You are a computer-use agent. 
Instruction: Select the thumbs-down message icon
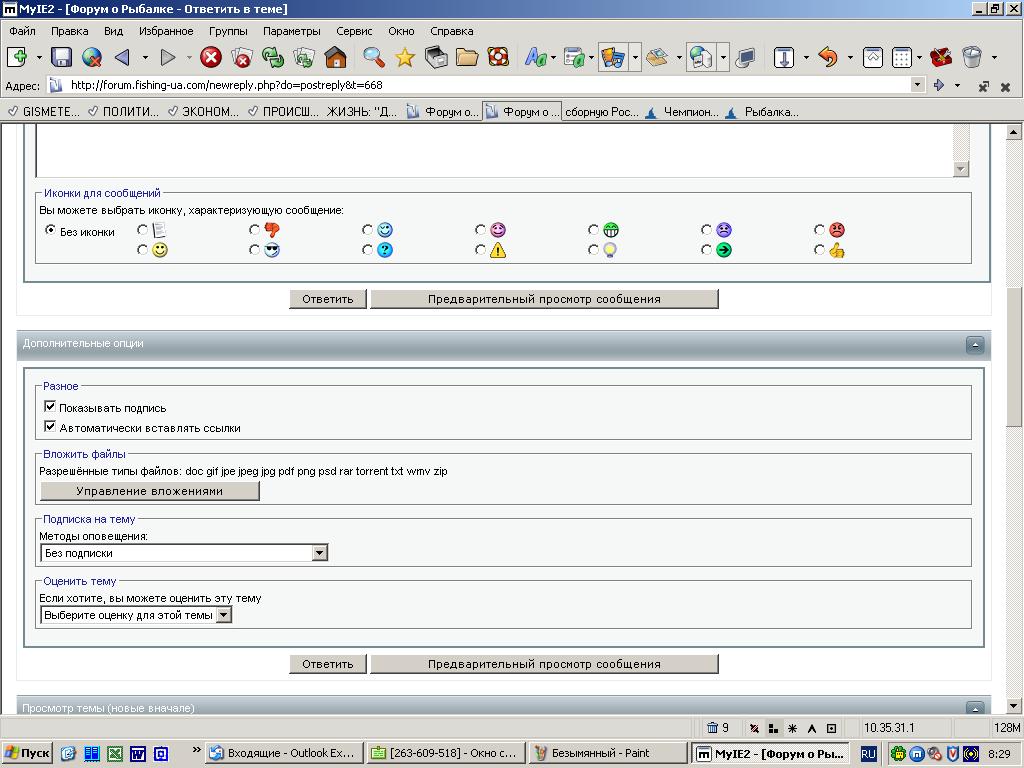tap(255, 230)
